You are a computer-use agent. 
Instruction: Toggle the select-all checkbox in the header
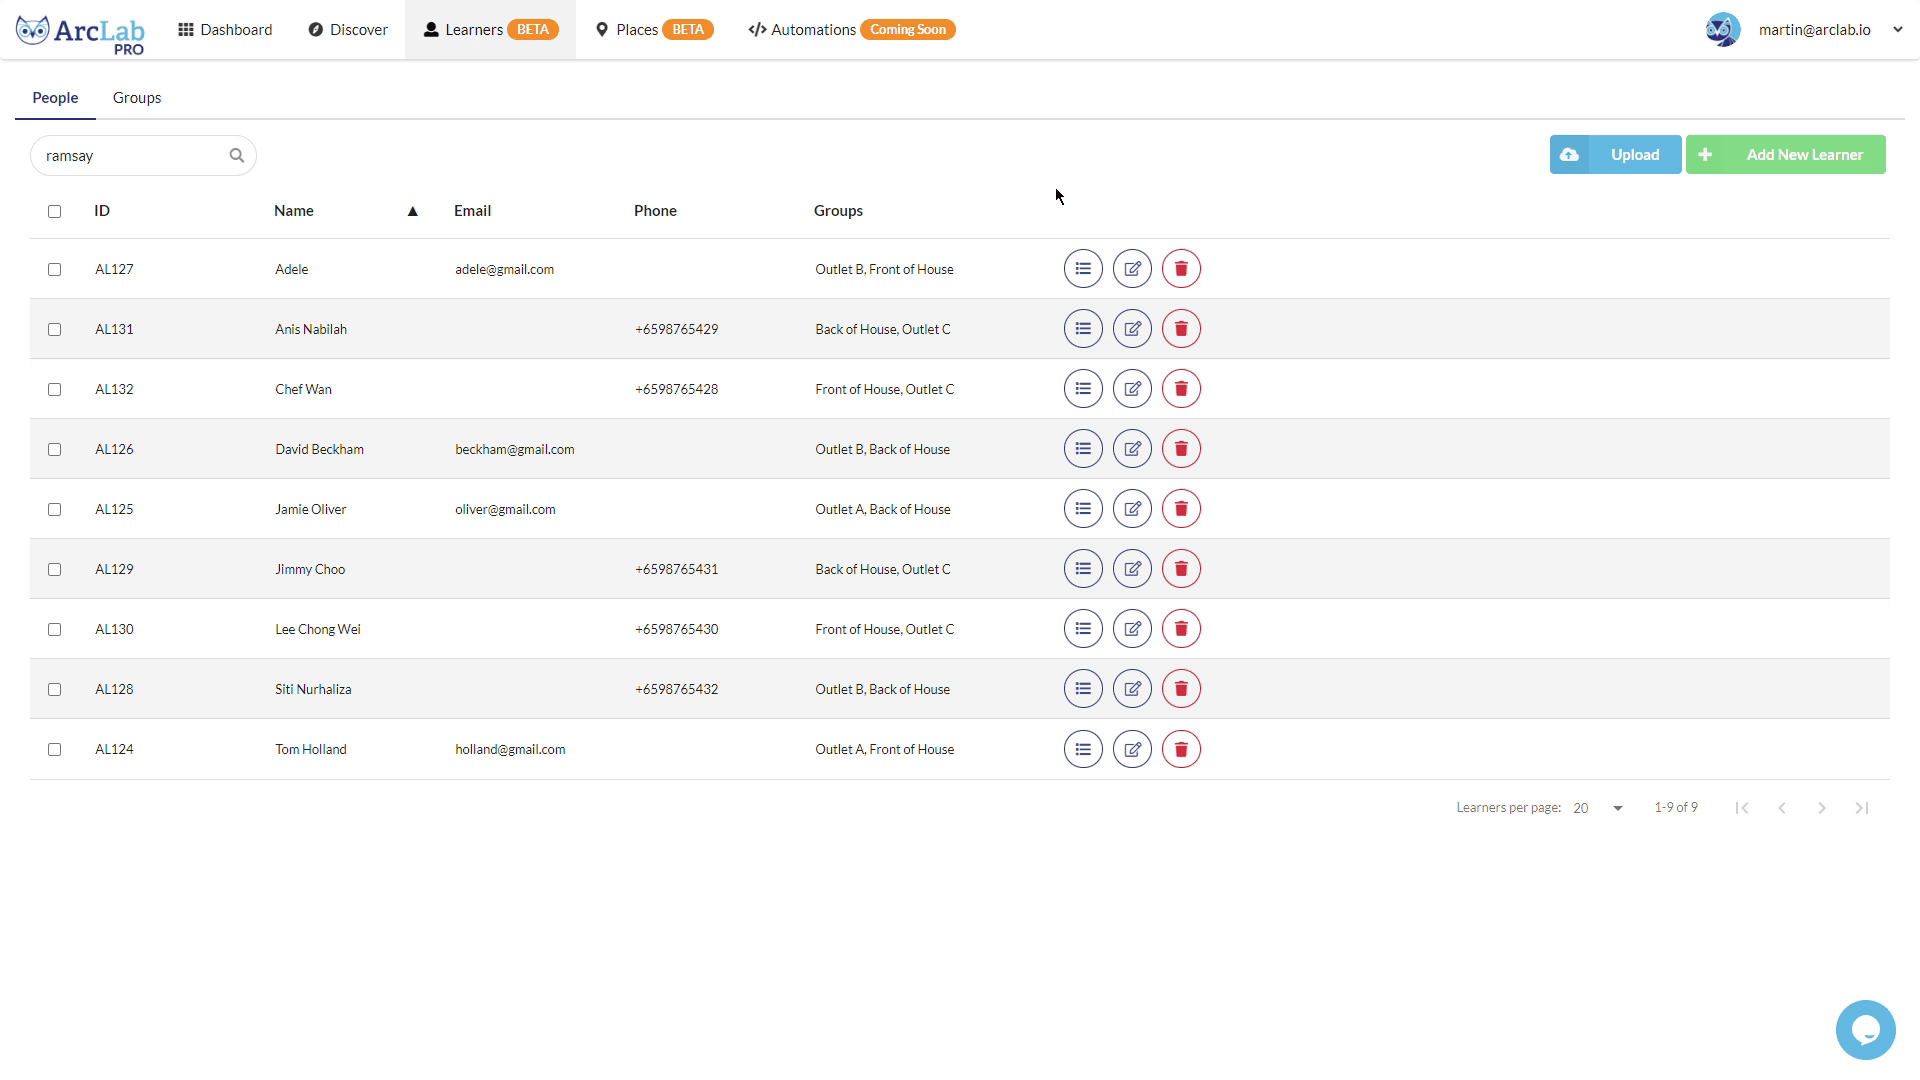point(55,211)
